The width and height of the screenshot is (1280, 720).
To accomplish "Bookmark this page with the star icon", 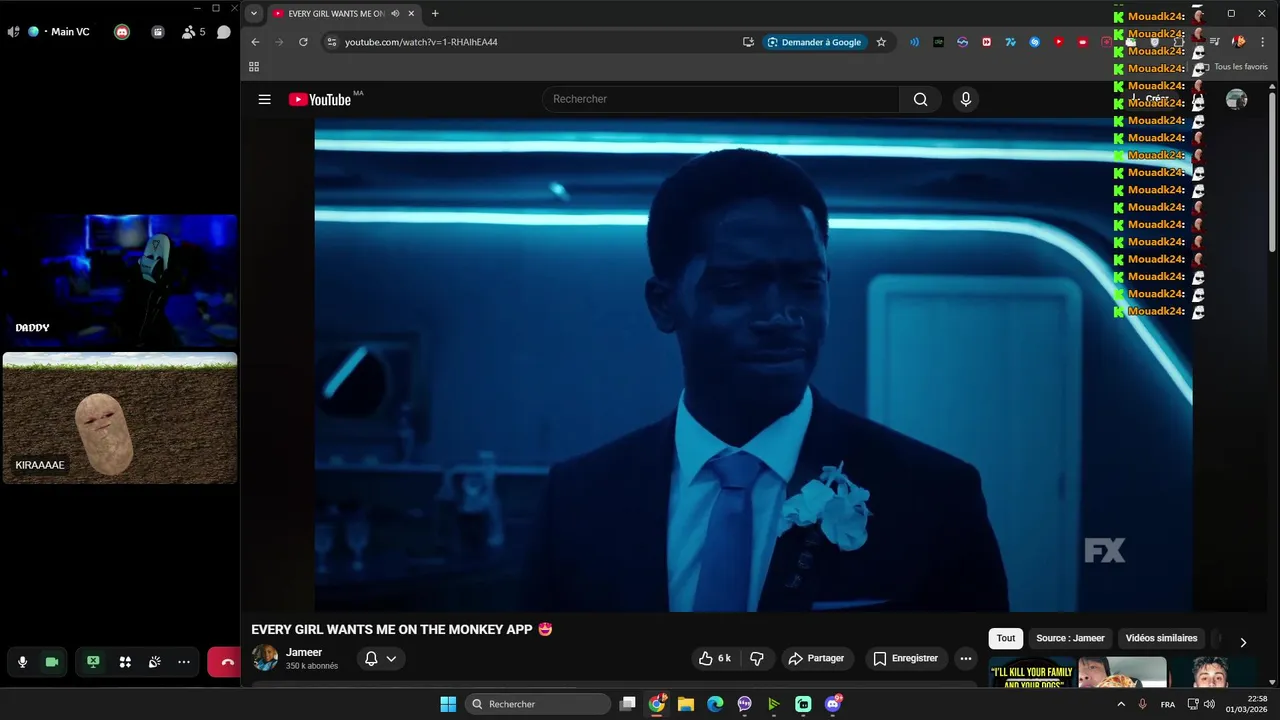I will (881, 42).
